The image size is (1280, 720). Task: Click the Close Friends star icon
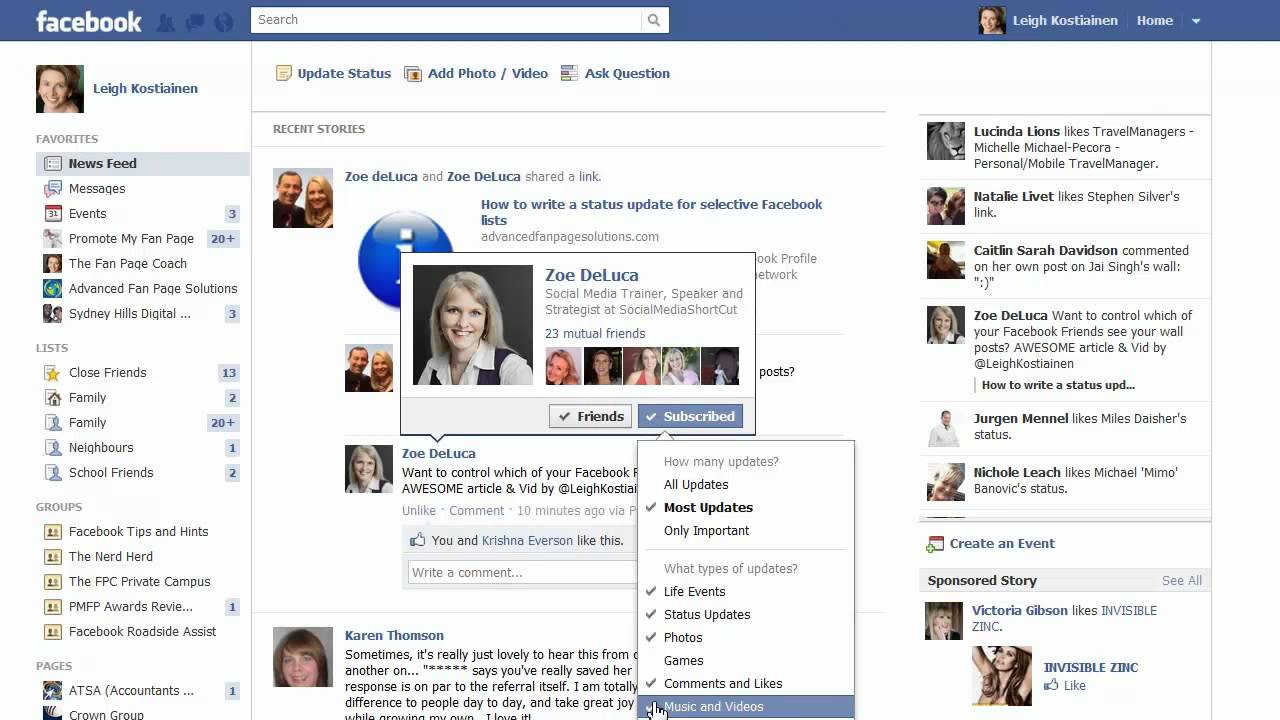coord(53,372)
